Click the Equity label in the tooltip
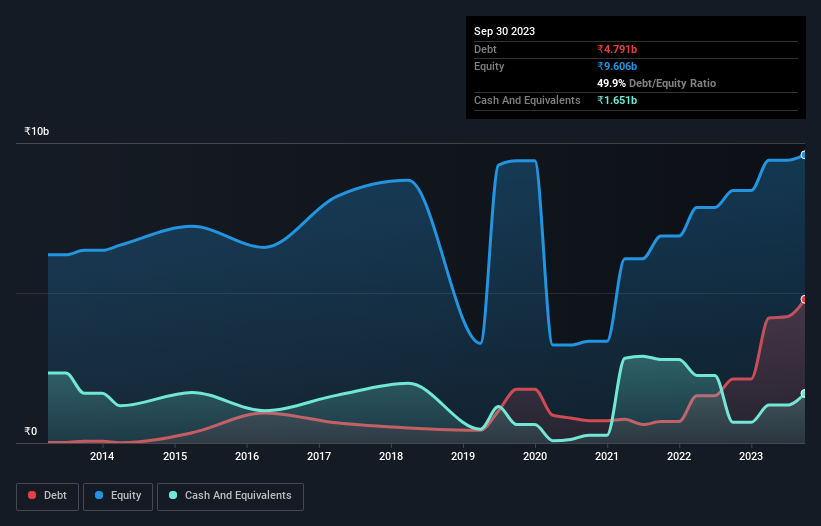821x526 pixels. [x=489, y=66]
